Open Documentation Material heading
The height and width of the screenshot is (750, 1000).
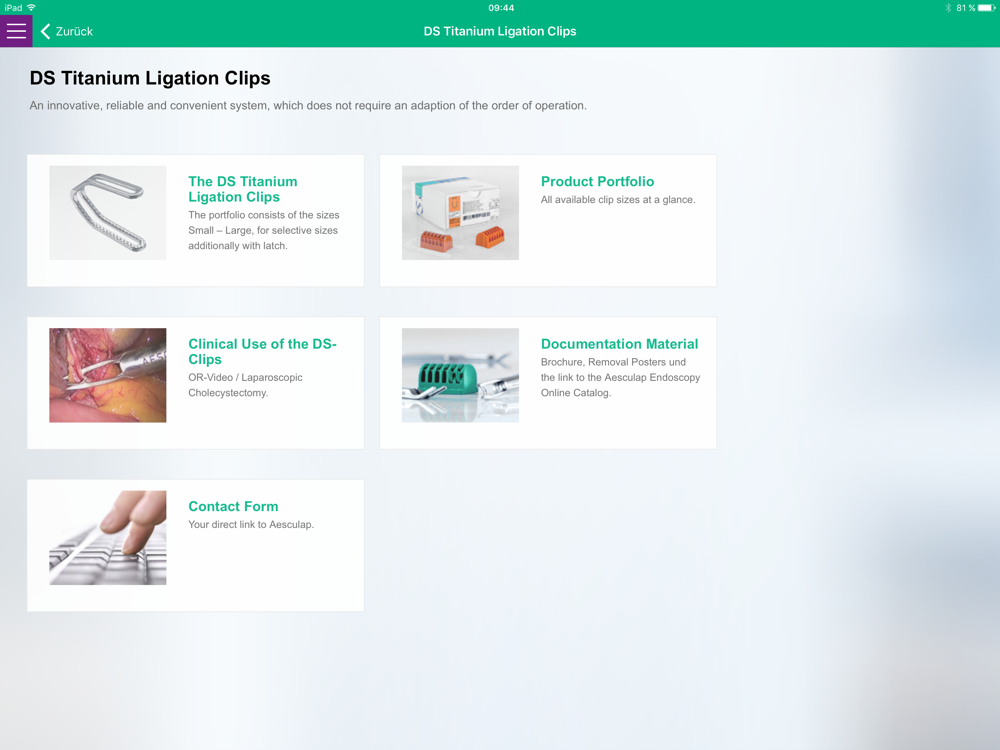[x=619, y=344]
